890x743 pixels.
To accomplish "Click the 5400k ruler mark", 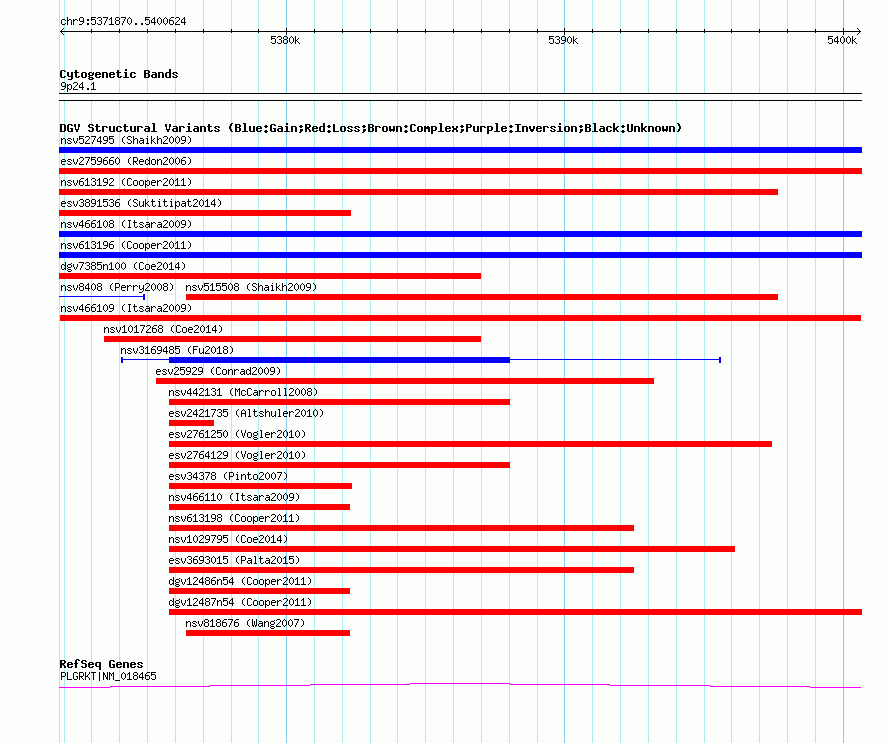I will pos(842,40).
